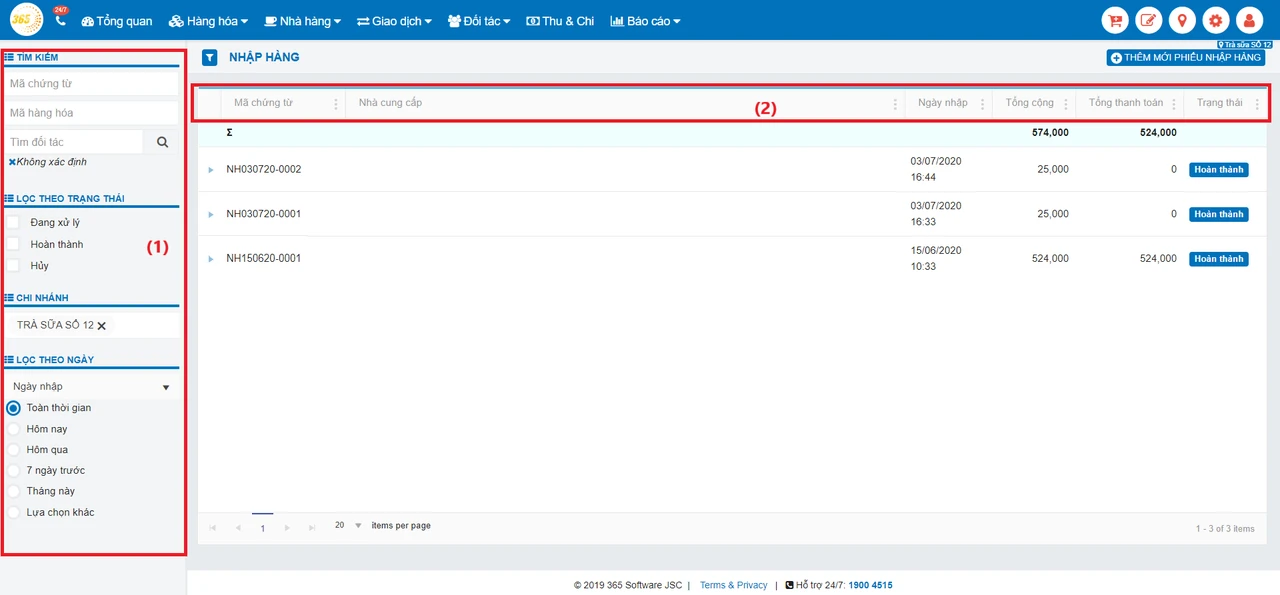Sort by Ngày nhập column header
Image resolution: width=1280 pixels, height=595 pixels.
pyautogui.click(x=943, y=103)
